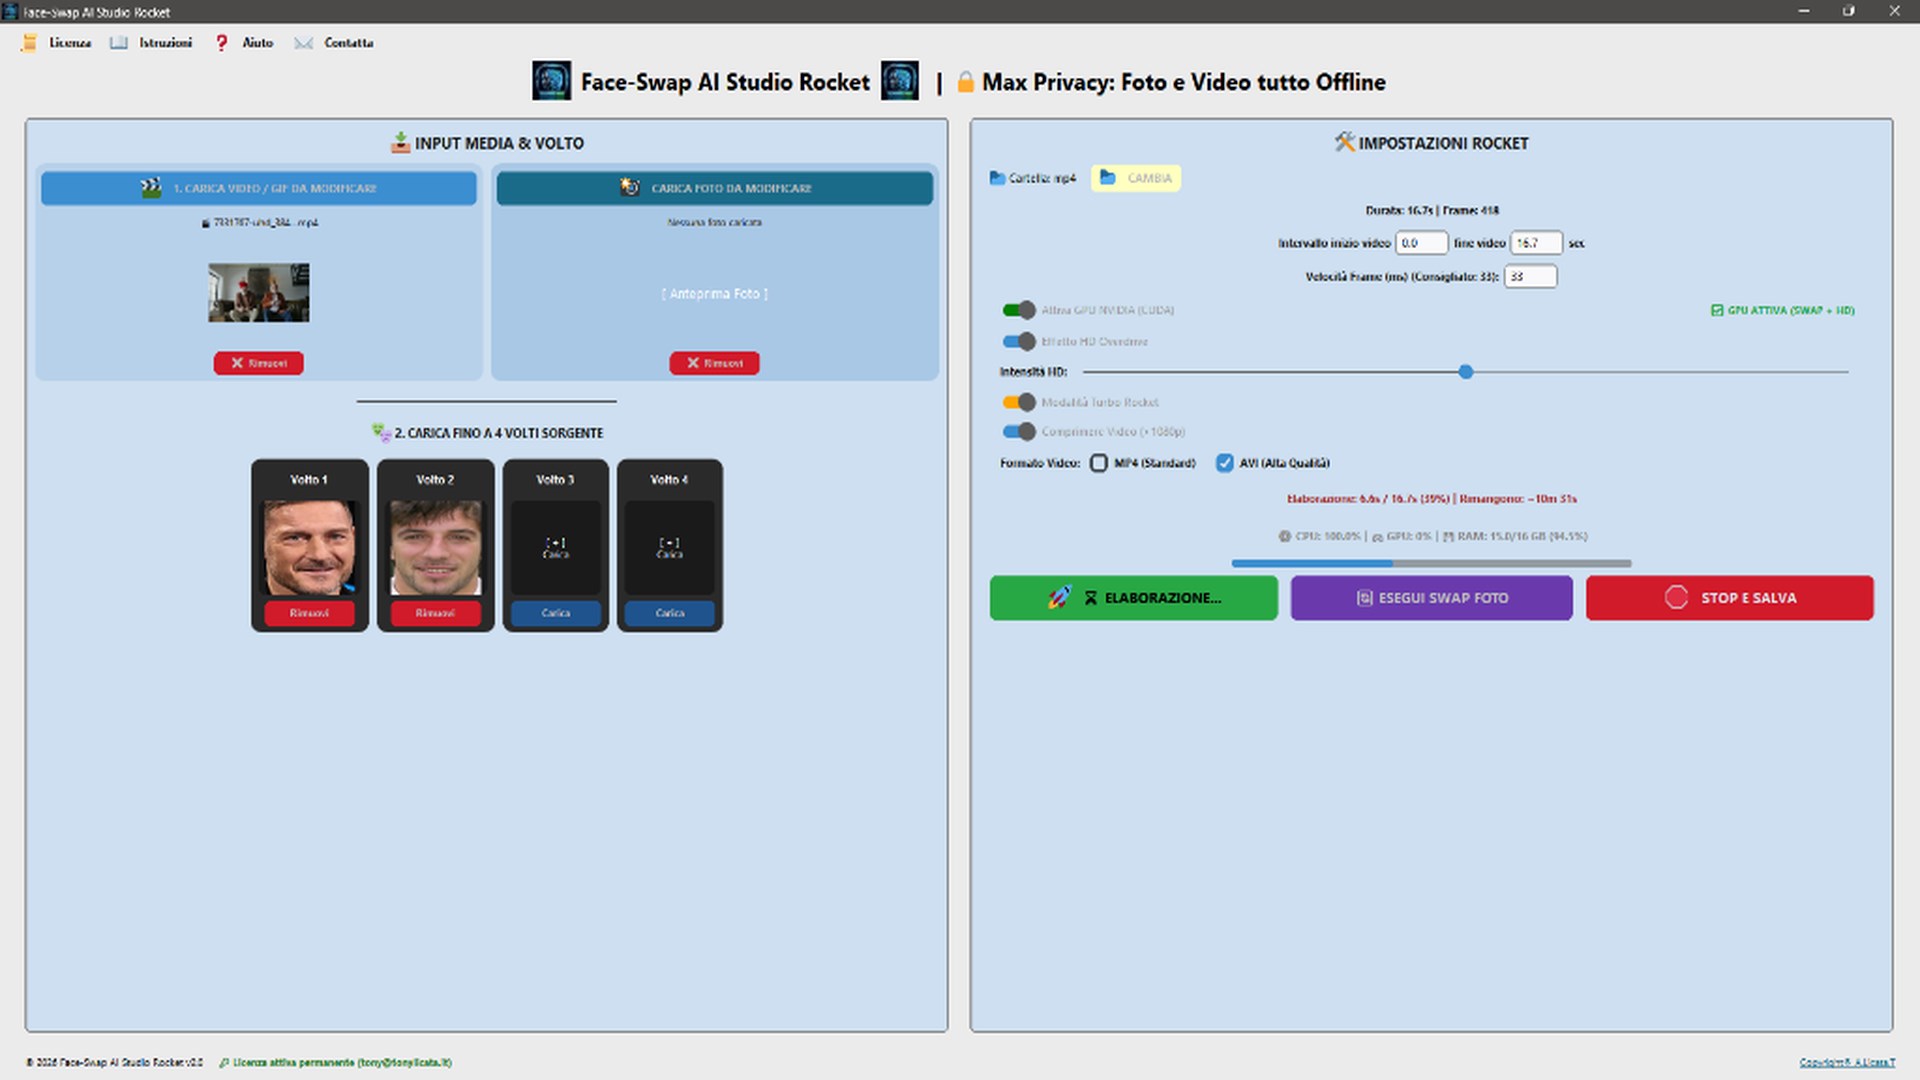Screen dimensions: 1920x1080
Task: Open the loaded video thumbnail preview
Action: [259, 293]
